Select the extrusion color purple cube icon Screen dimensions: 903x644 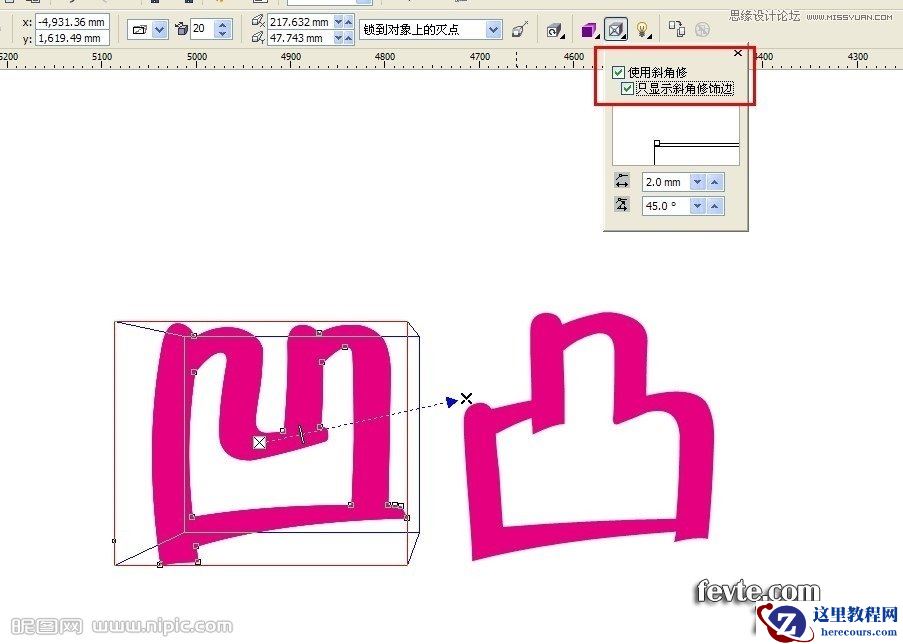coord(590,30)
